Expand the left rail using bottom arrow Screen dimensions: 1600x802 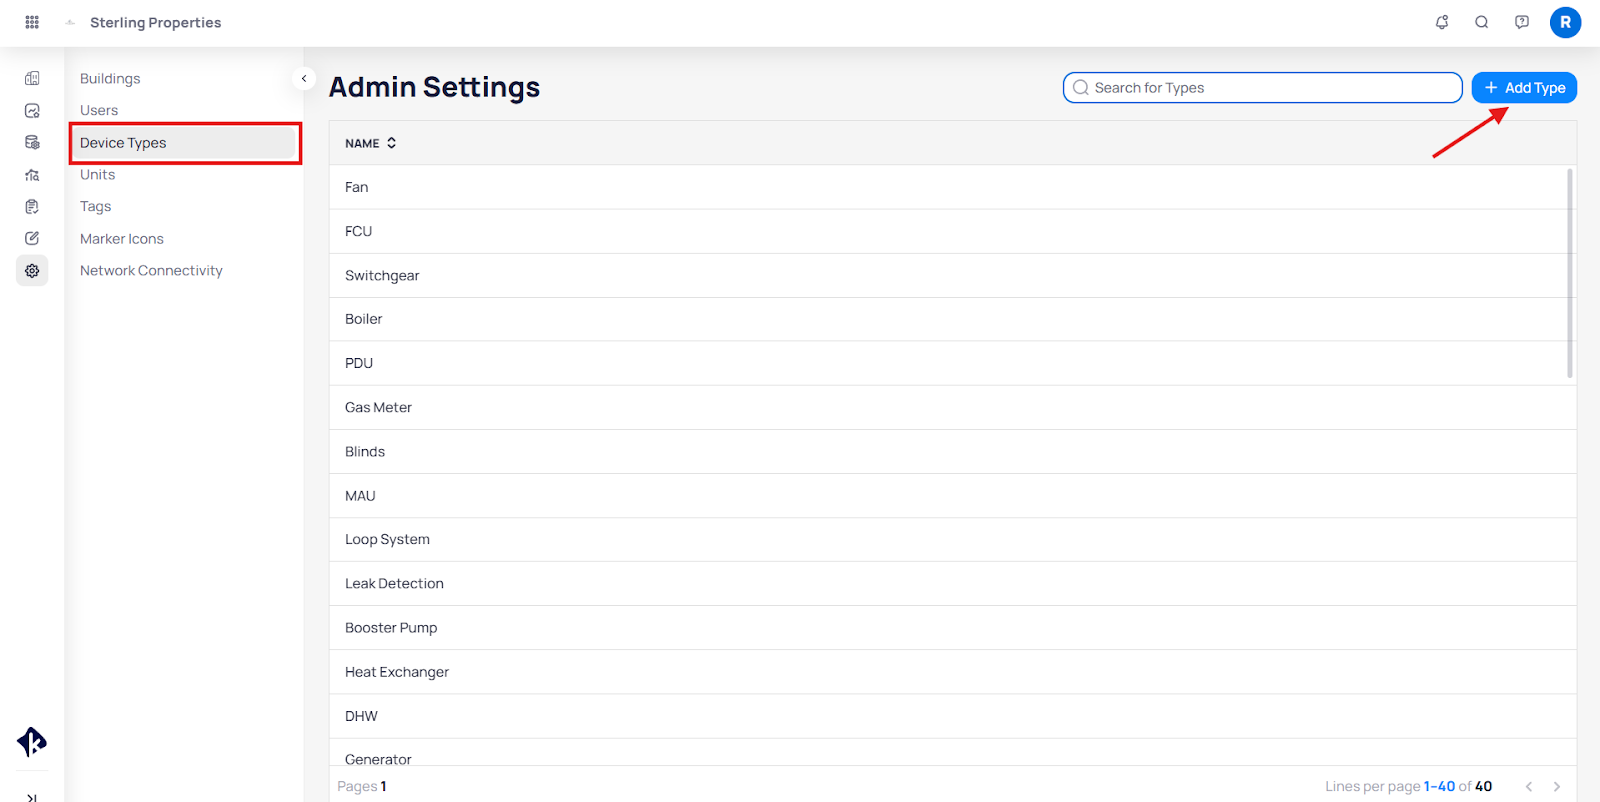click(x=32, y=796)
